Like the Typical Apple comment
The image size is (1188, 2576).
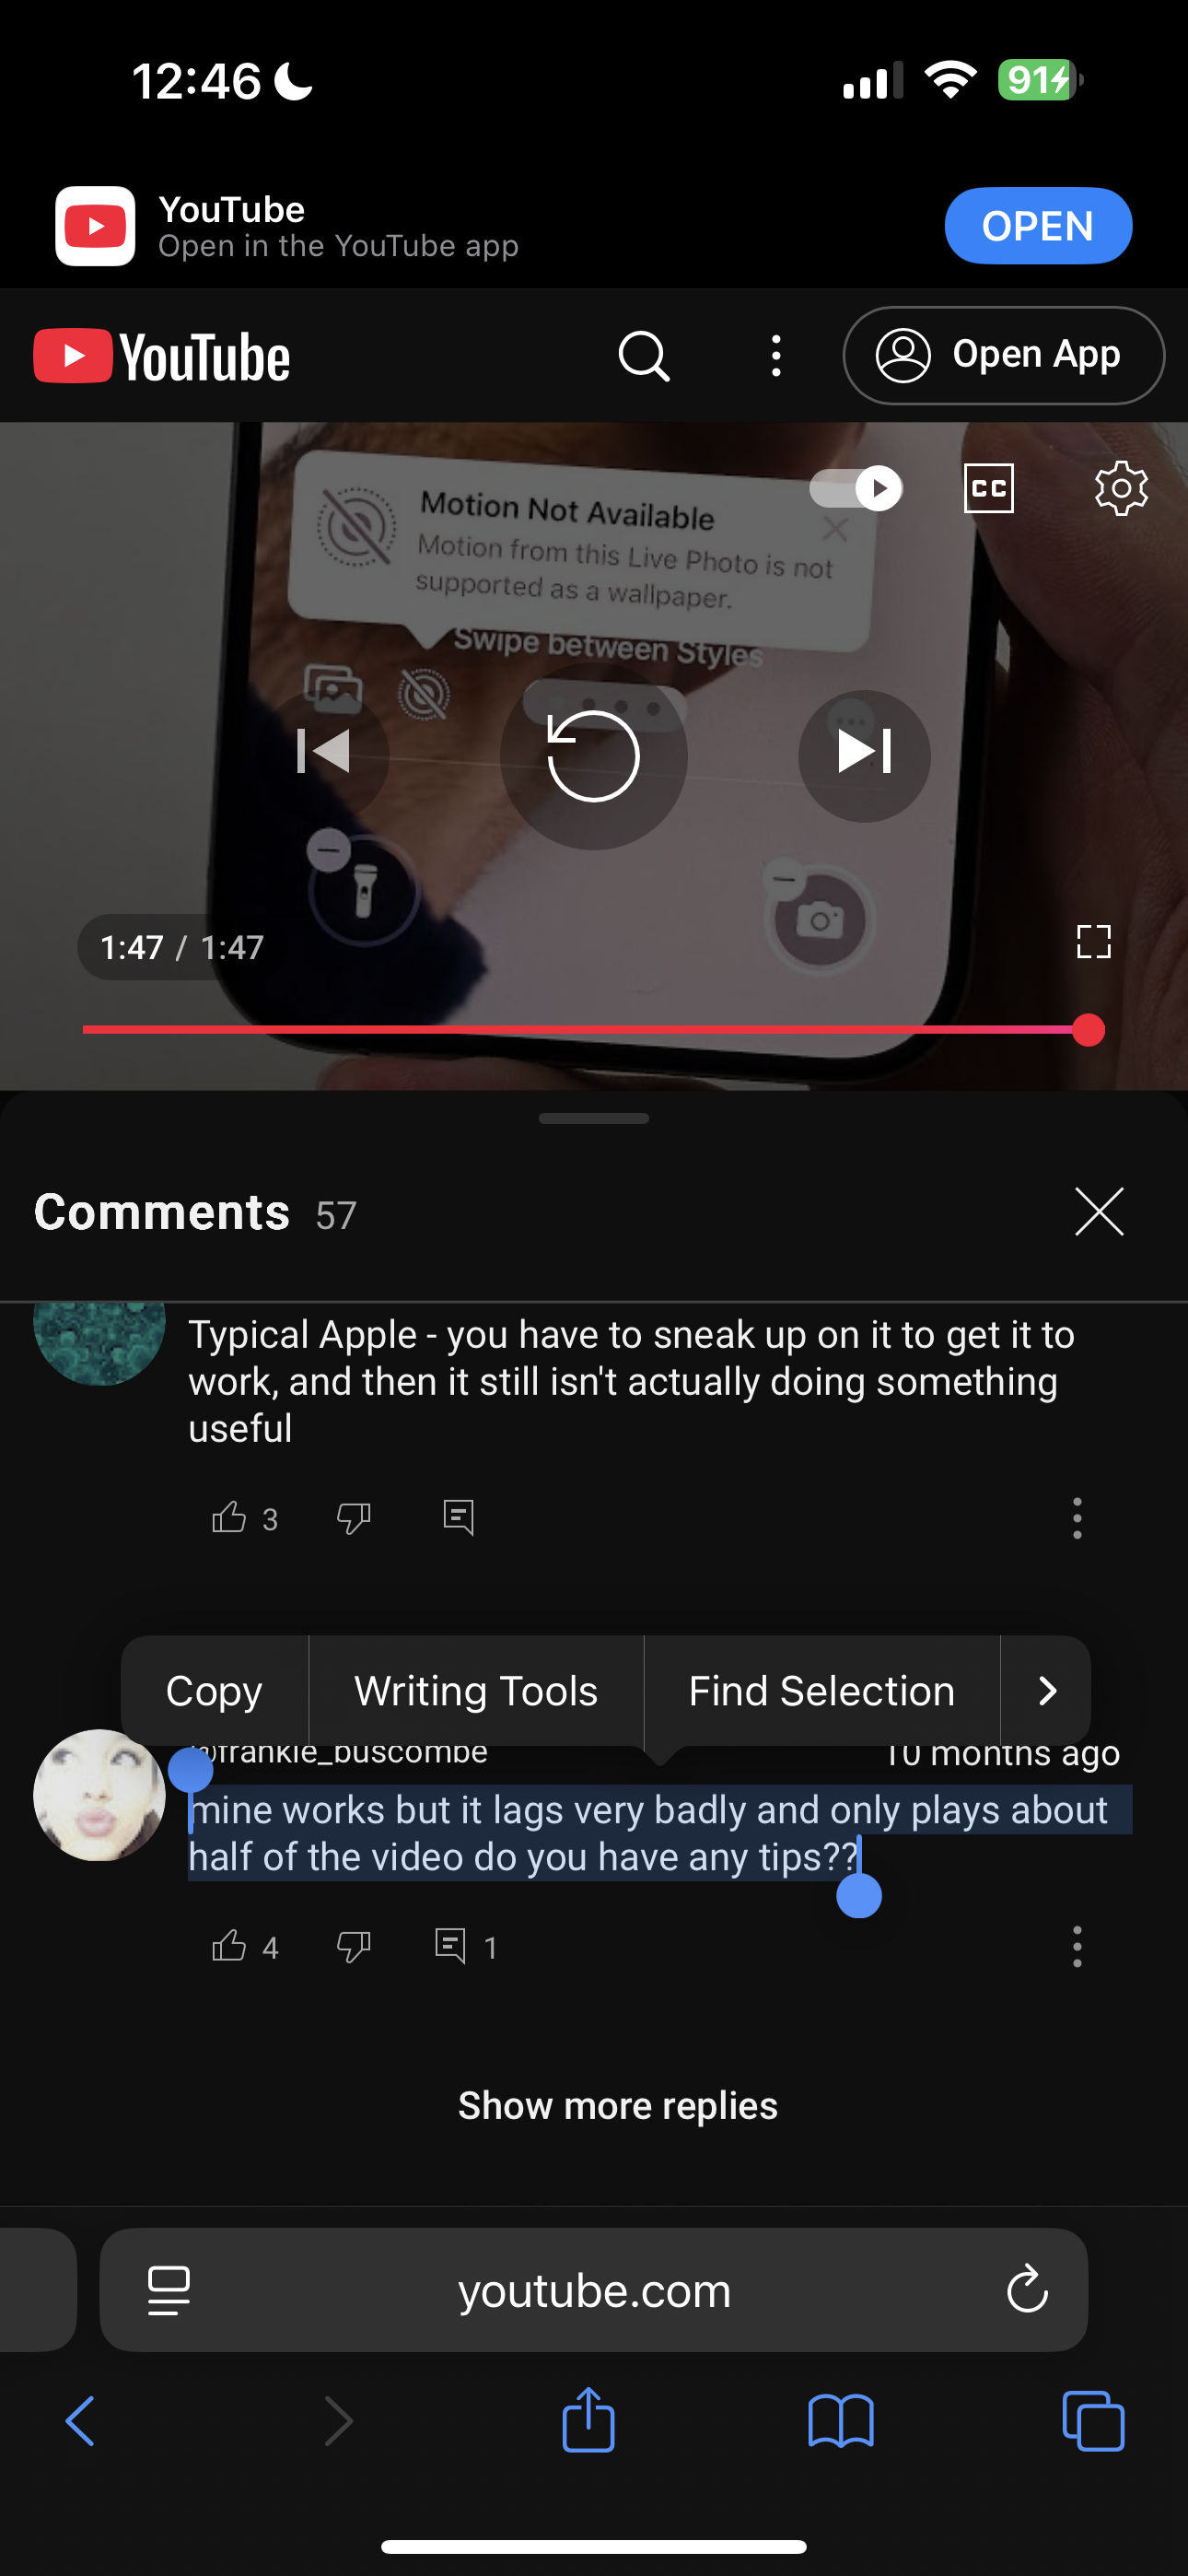[229, 1517]
